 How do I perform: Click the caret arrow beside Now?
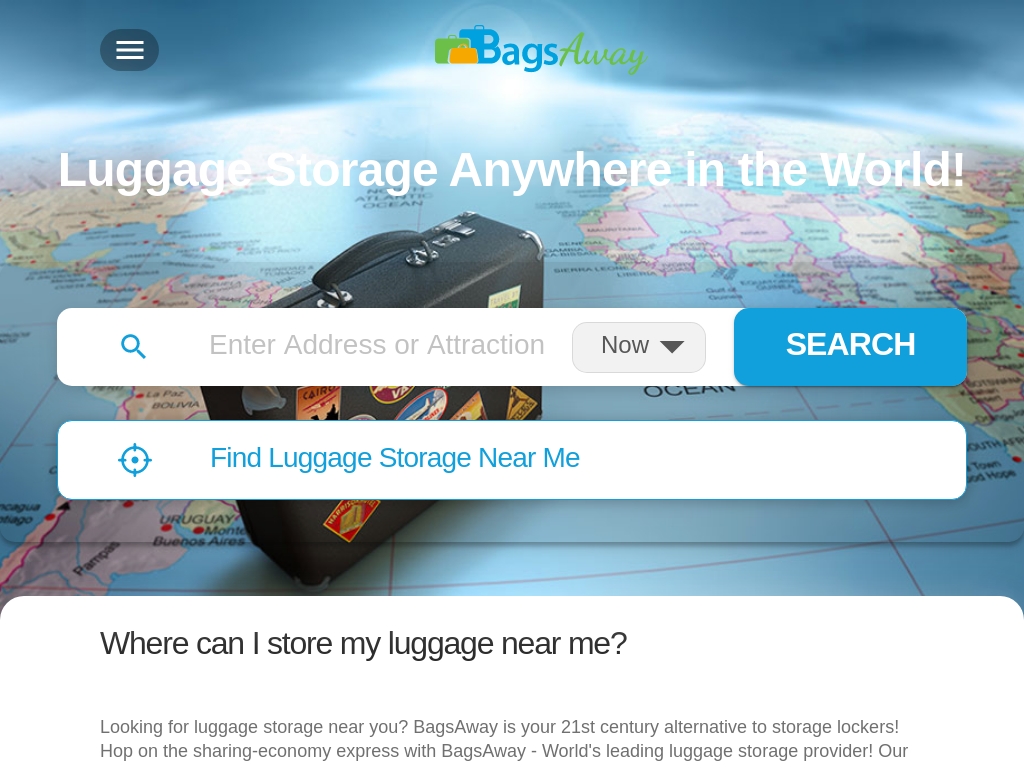(x=672, y=346)
